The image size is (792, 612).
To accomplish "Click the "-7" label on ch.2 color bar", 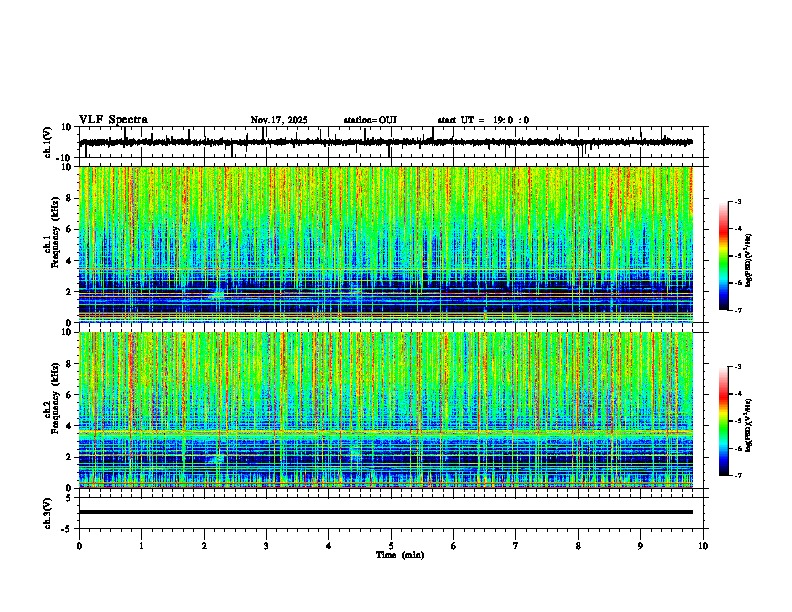I will (738, 476).
